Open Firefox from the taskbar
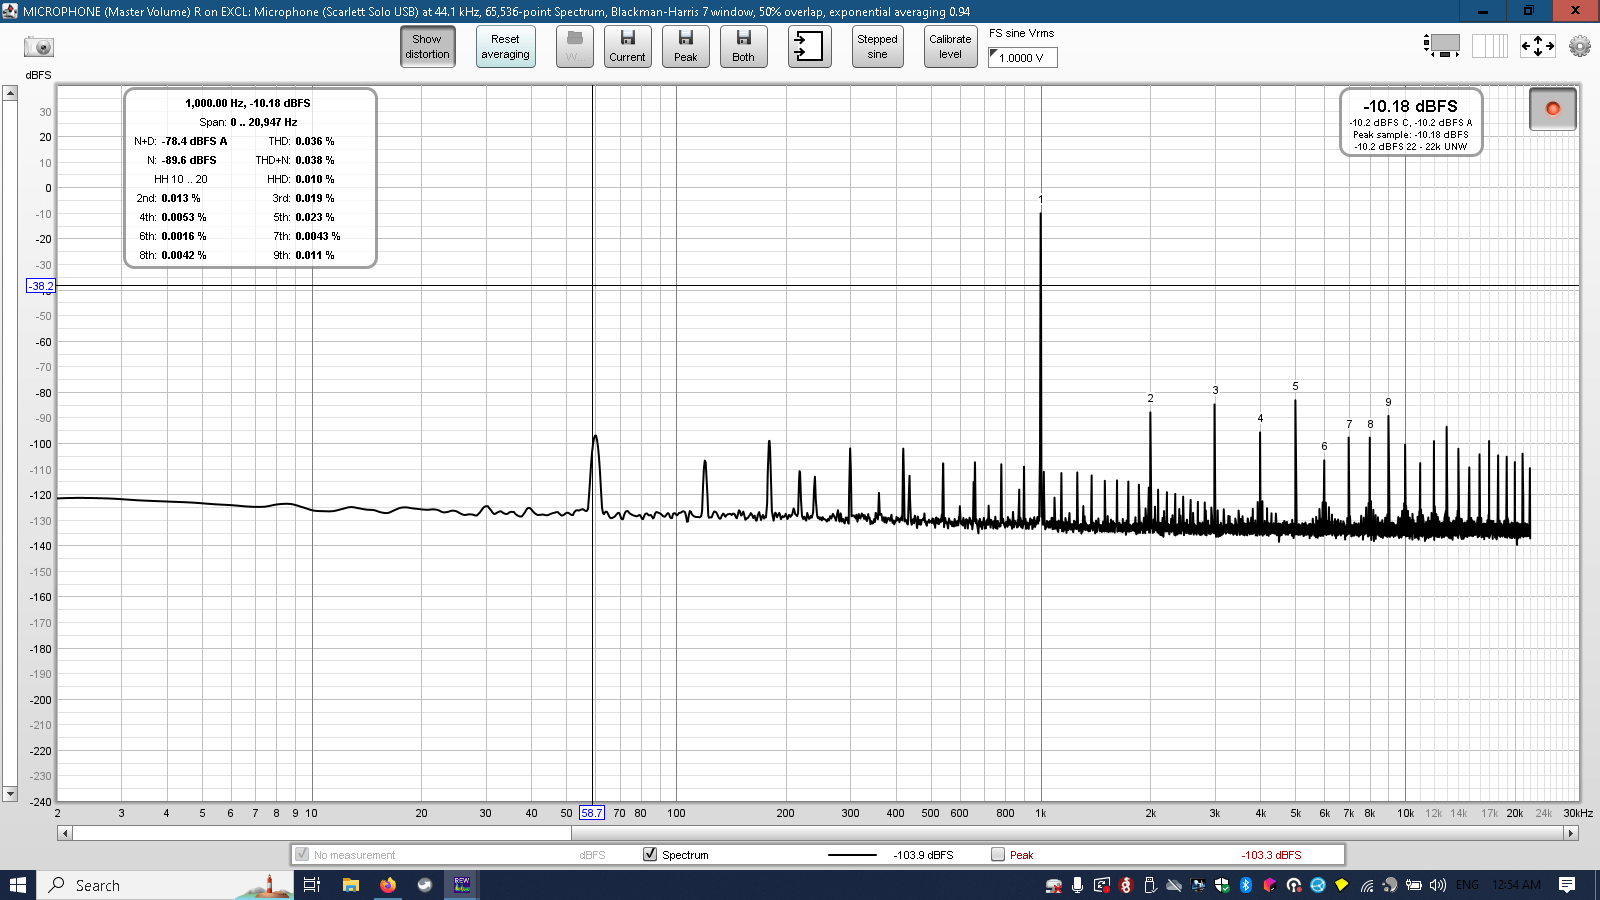Screen dimensions: 1600x900 point(388,885)
